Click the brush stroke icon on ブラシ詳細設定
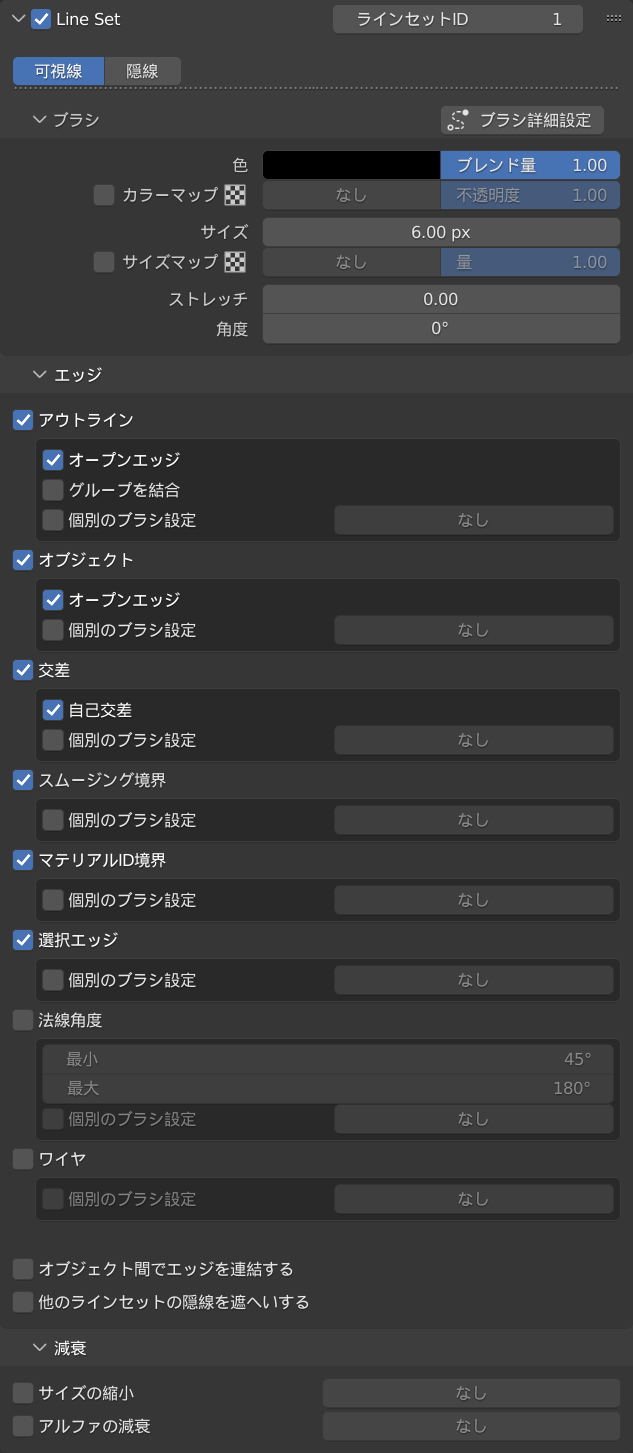633x1453 pixels. pos(459,120)
